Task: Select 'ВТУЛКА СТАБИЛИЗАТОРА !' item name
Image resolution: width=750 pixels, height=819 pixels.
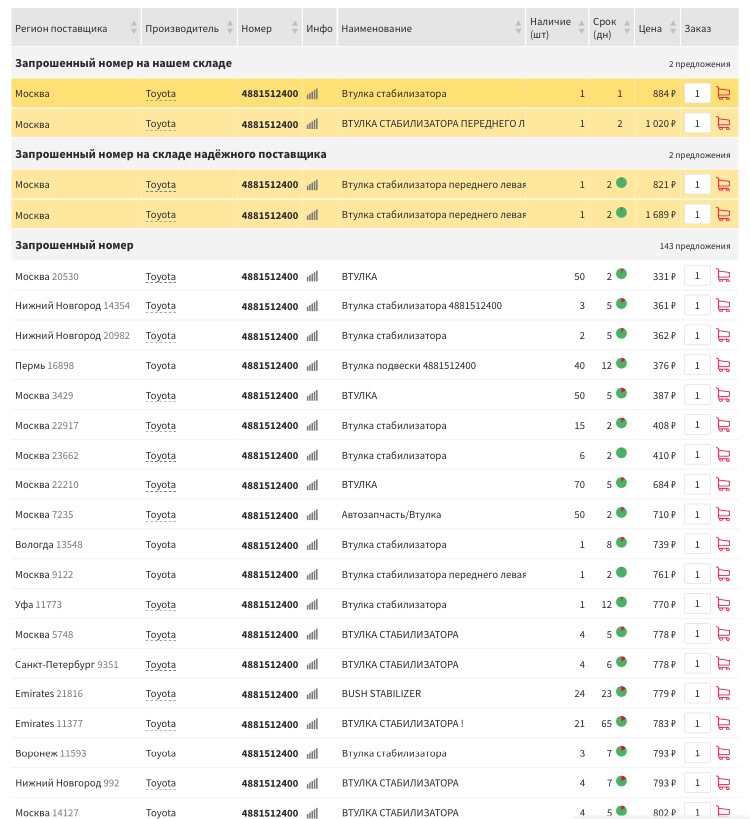Action: pyautogui.click(x=403, y=724)
